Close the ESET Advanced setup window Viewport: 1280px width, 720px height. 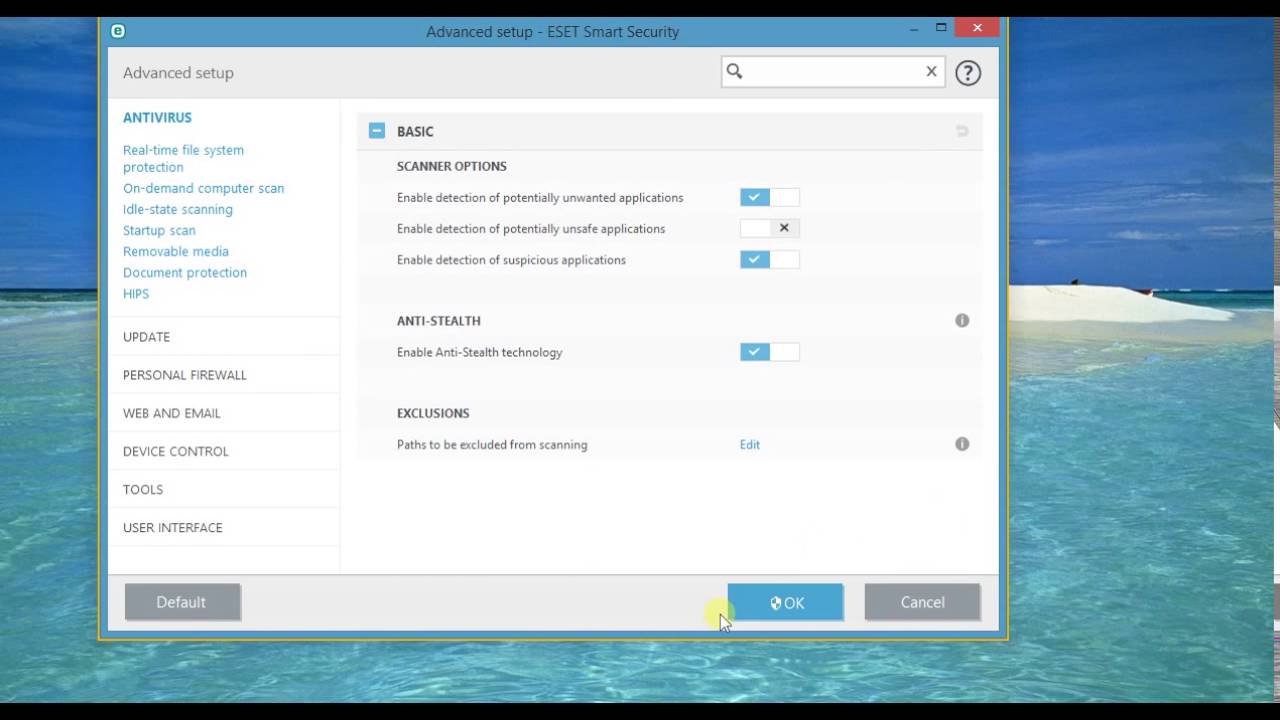click(x=977, y=27)
